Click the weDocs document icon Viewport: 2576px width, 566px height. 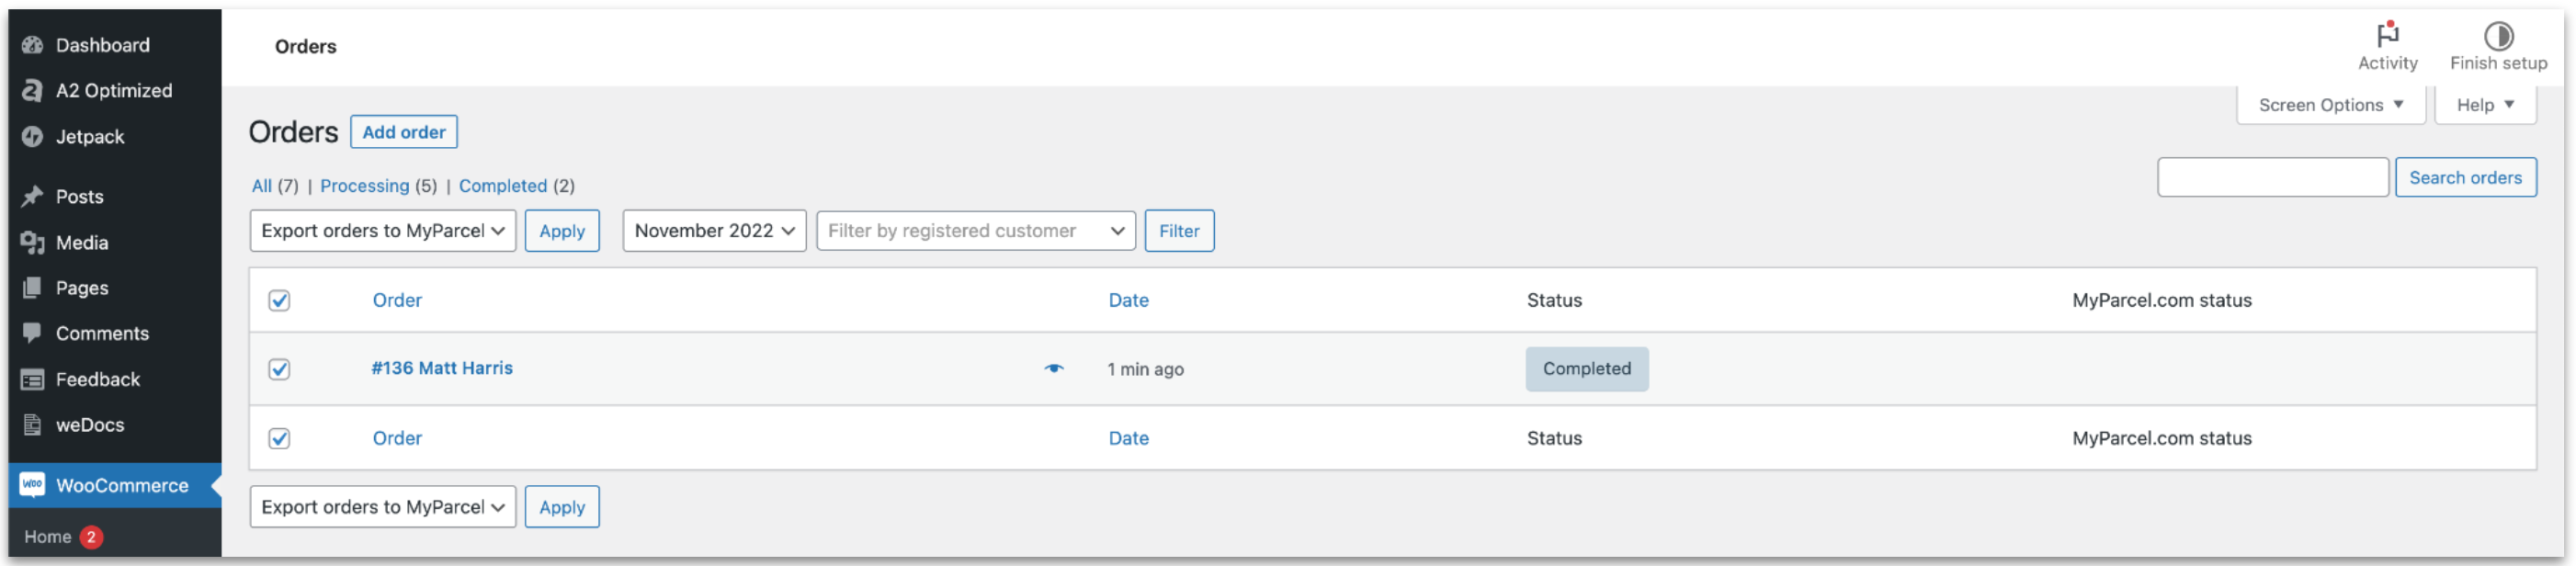tap(32, 425)
